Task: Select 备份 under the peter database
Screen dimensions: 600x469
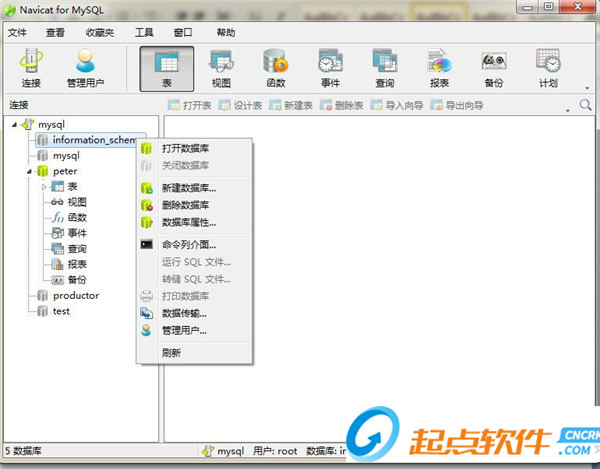Action: pos(69,280)
